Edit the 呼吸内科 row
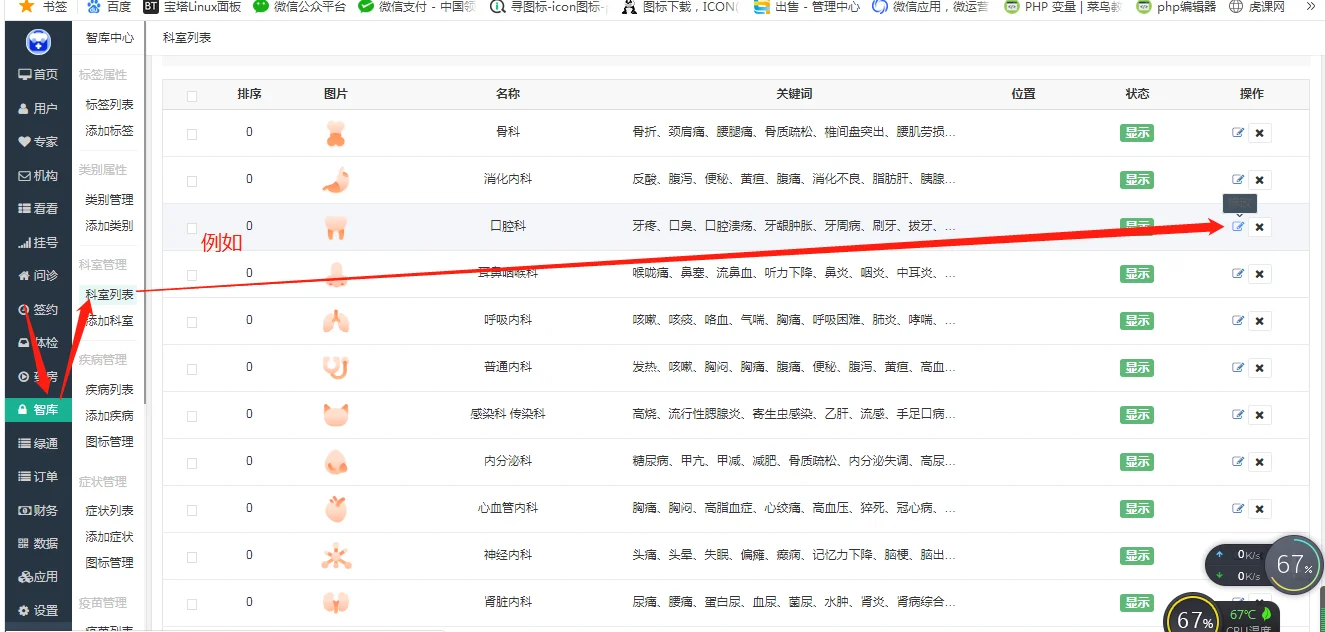 click(1238, 321)
